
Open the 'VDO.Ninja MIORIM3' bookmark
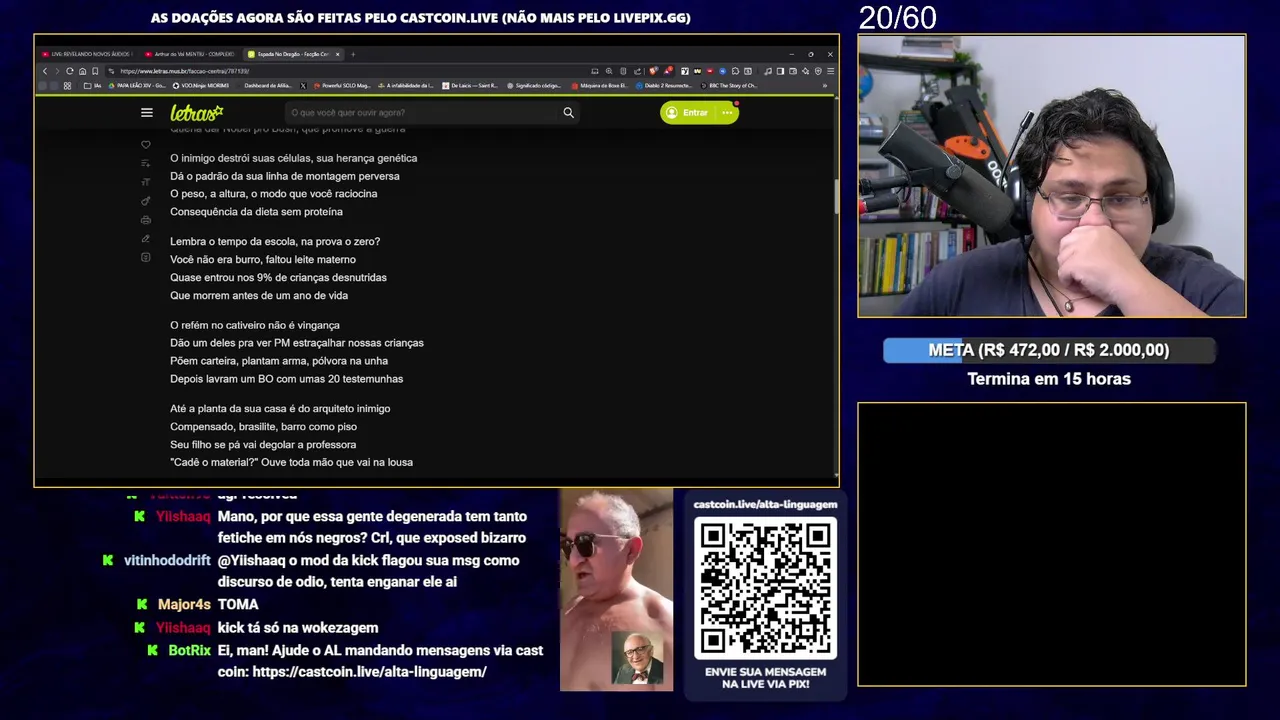tap(200, 85)
